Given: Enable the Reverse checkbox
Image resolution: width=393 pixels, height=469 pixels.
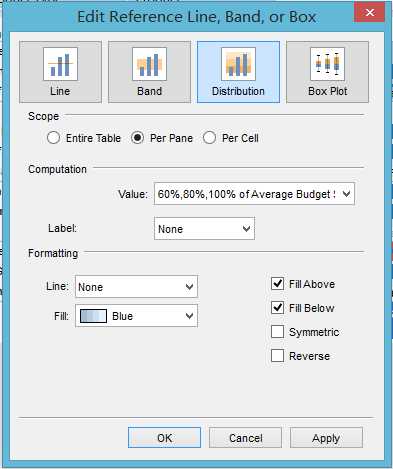Looking at the screenshot, I should 278,356.
